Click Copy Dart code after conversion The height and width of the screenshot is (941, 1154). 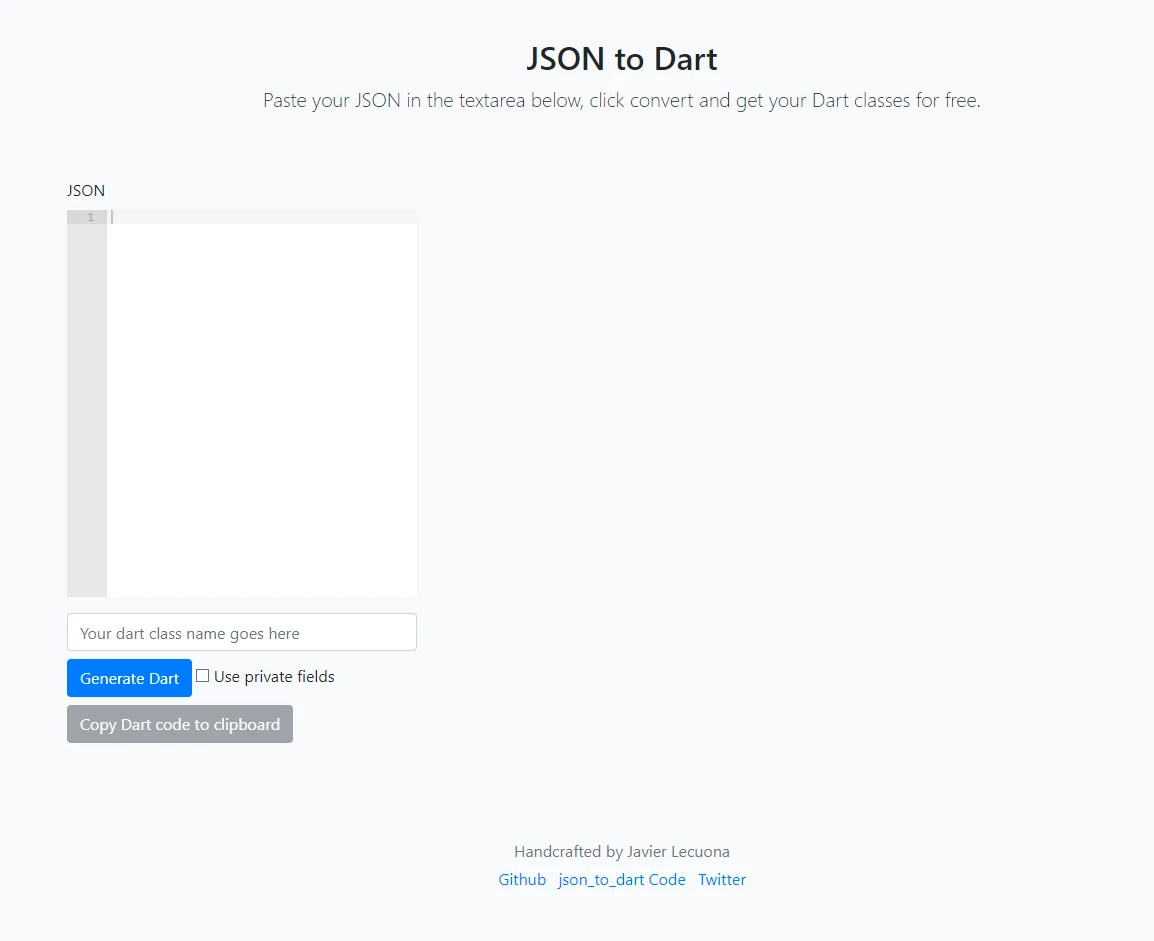pyautogui.click(x=179, y=723)
